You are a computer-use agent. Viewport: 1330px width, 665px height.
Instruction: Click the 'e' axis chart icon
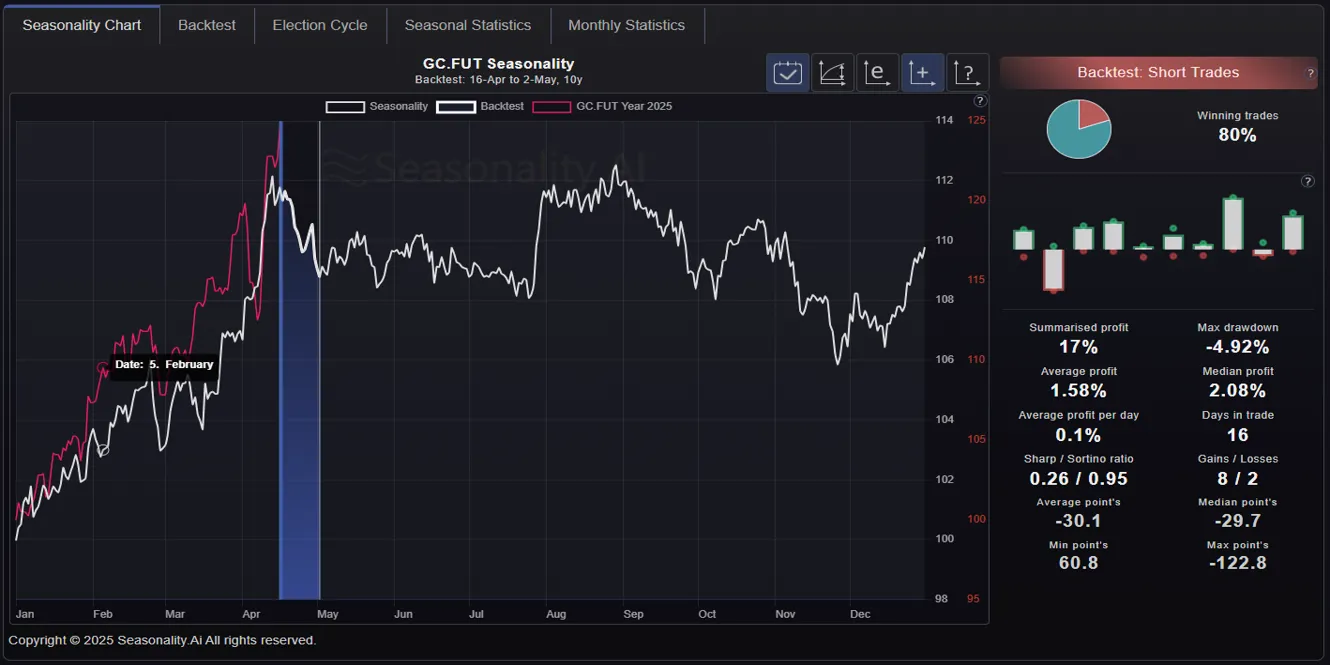click(877, 73)
